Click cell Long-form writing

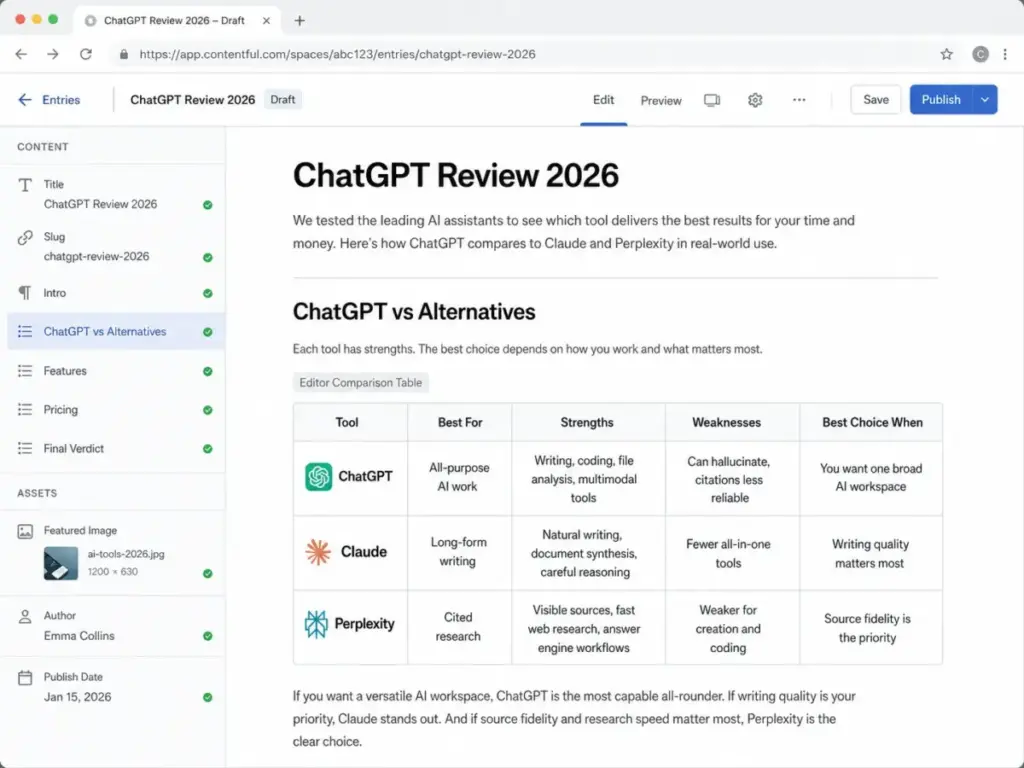coord(458,552)
